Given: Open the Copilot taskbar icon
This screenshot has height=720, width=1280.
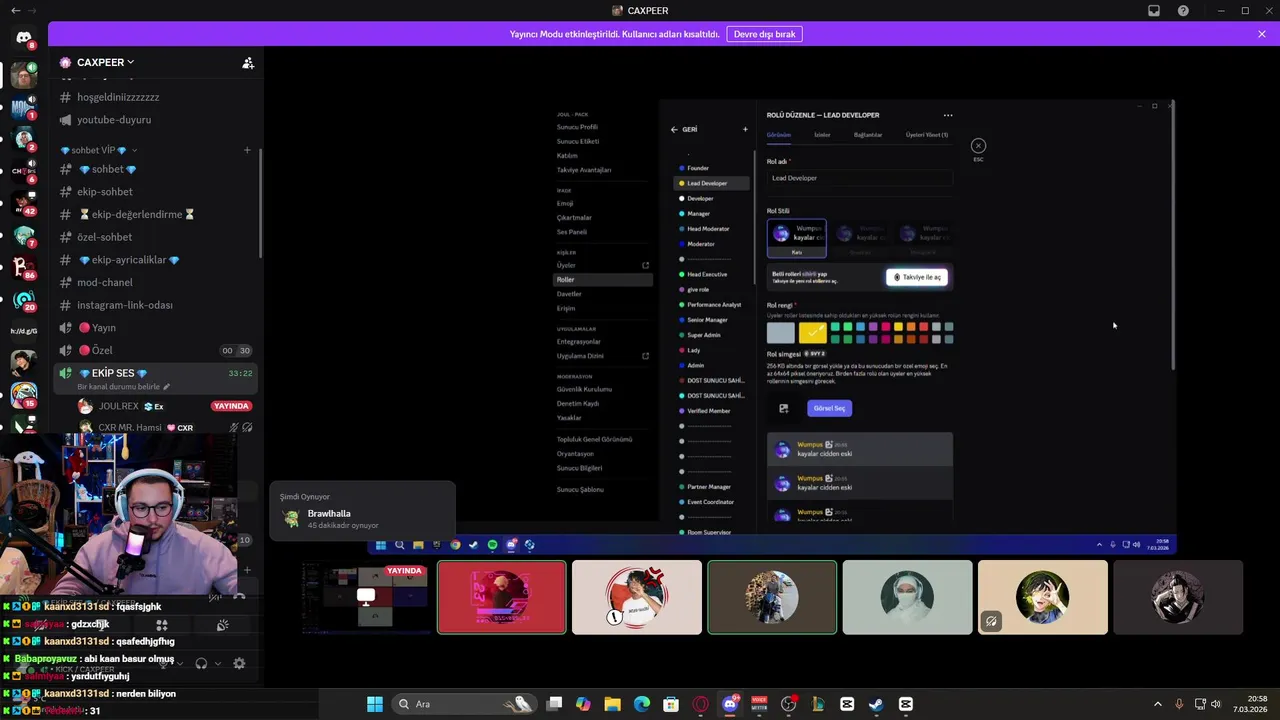Looking at the screenshot, I should (x=583, y=704).
